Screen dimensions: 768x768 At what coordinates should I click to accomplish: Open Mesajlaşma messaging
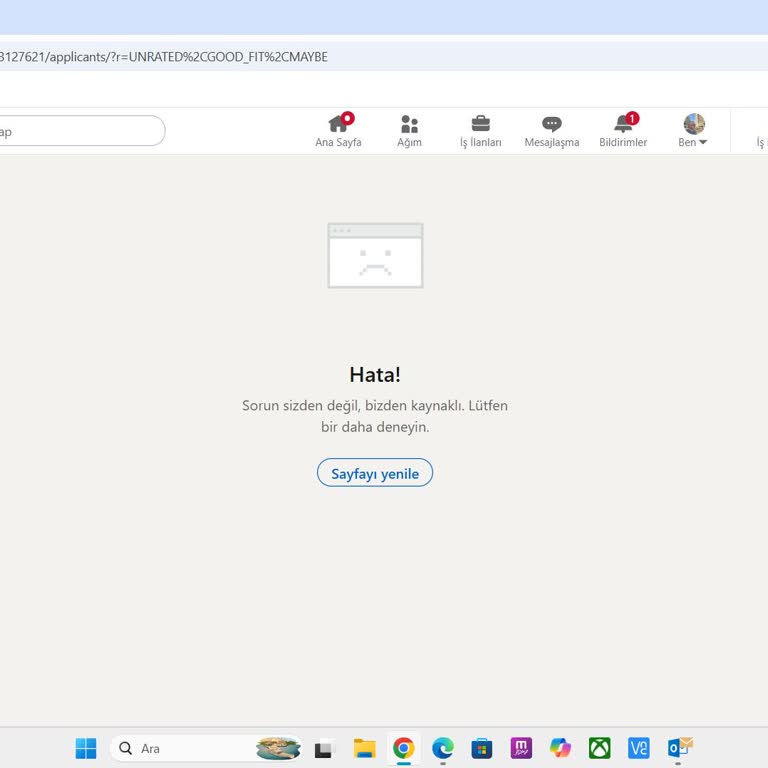point(552,130)
